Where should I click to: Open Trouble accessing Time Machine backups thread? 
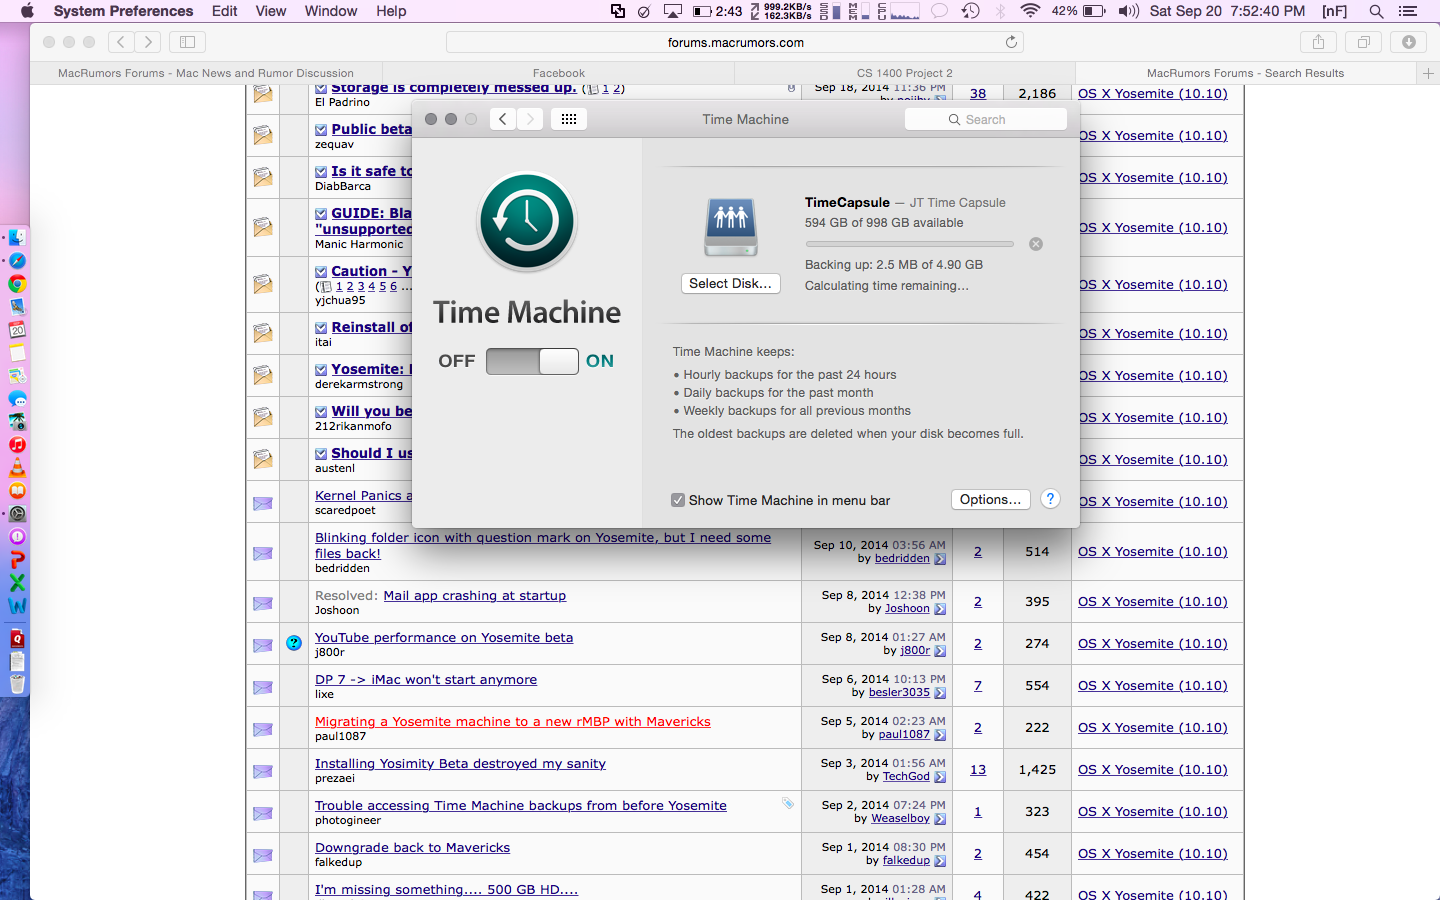tap(521, 805)
